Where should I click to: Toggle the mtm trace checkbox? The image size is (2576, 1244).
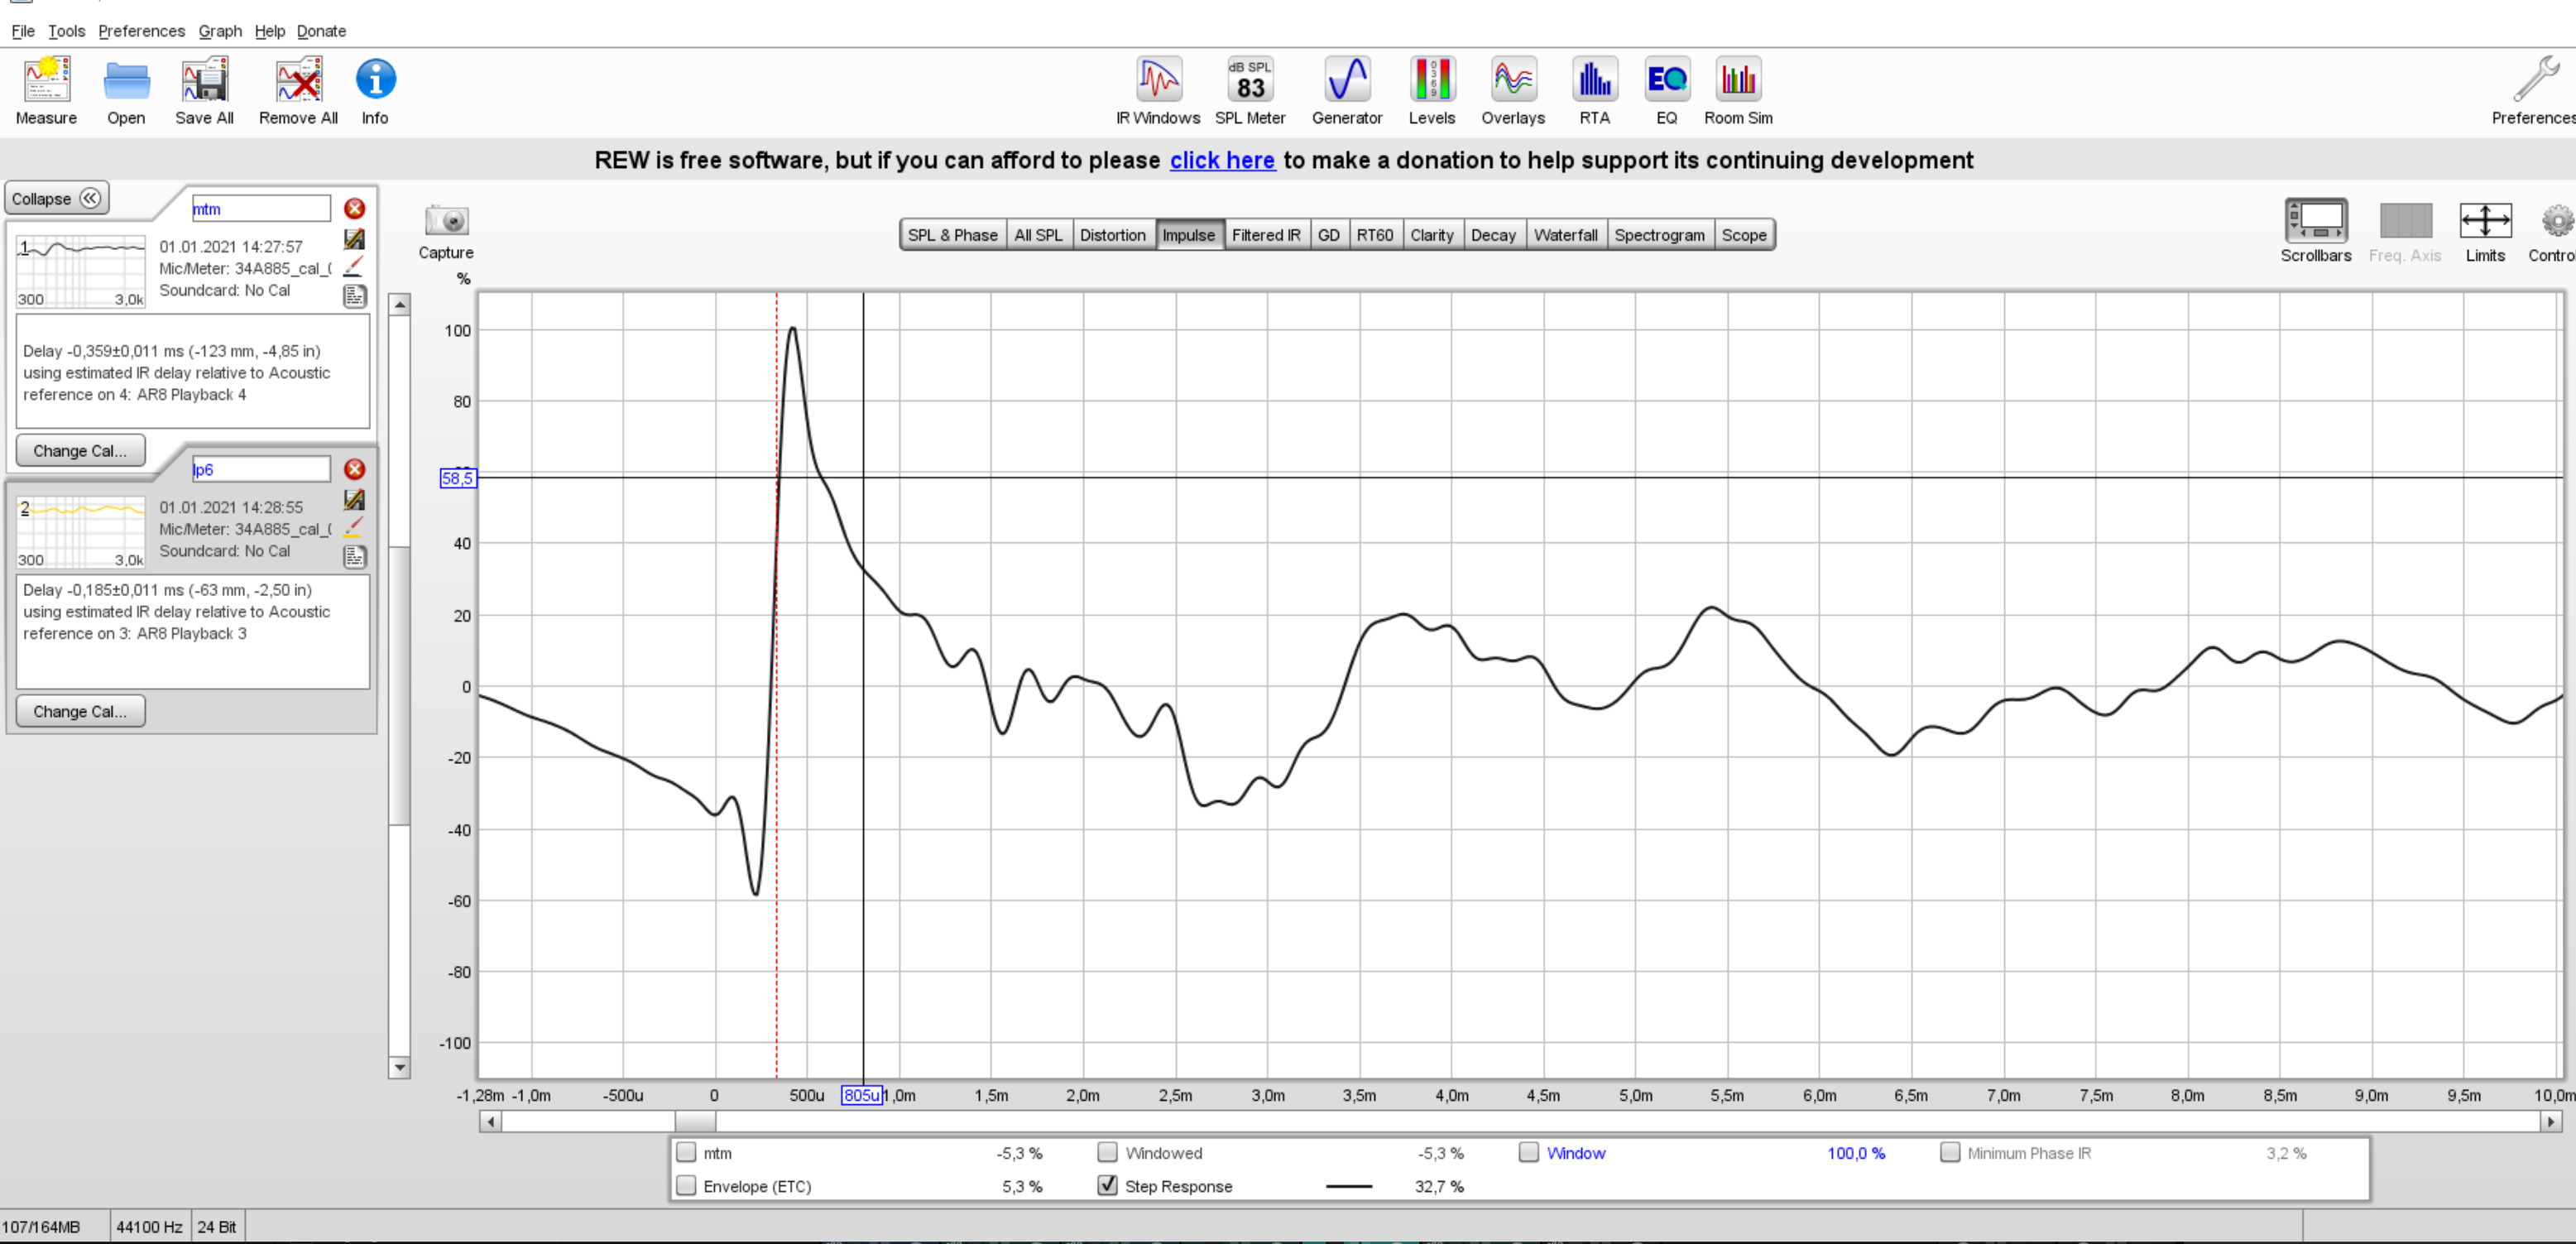click(686, 1152)
